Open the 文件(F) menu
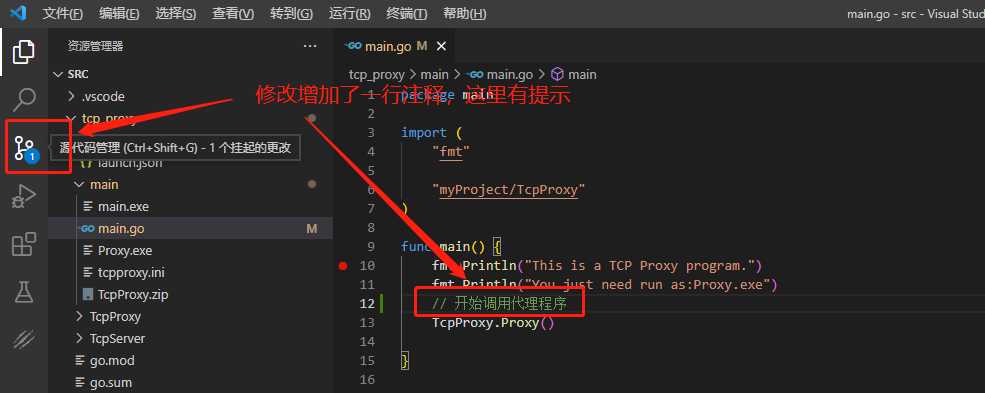The height and width of the screenshot is (393, 985). 62,13
